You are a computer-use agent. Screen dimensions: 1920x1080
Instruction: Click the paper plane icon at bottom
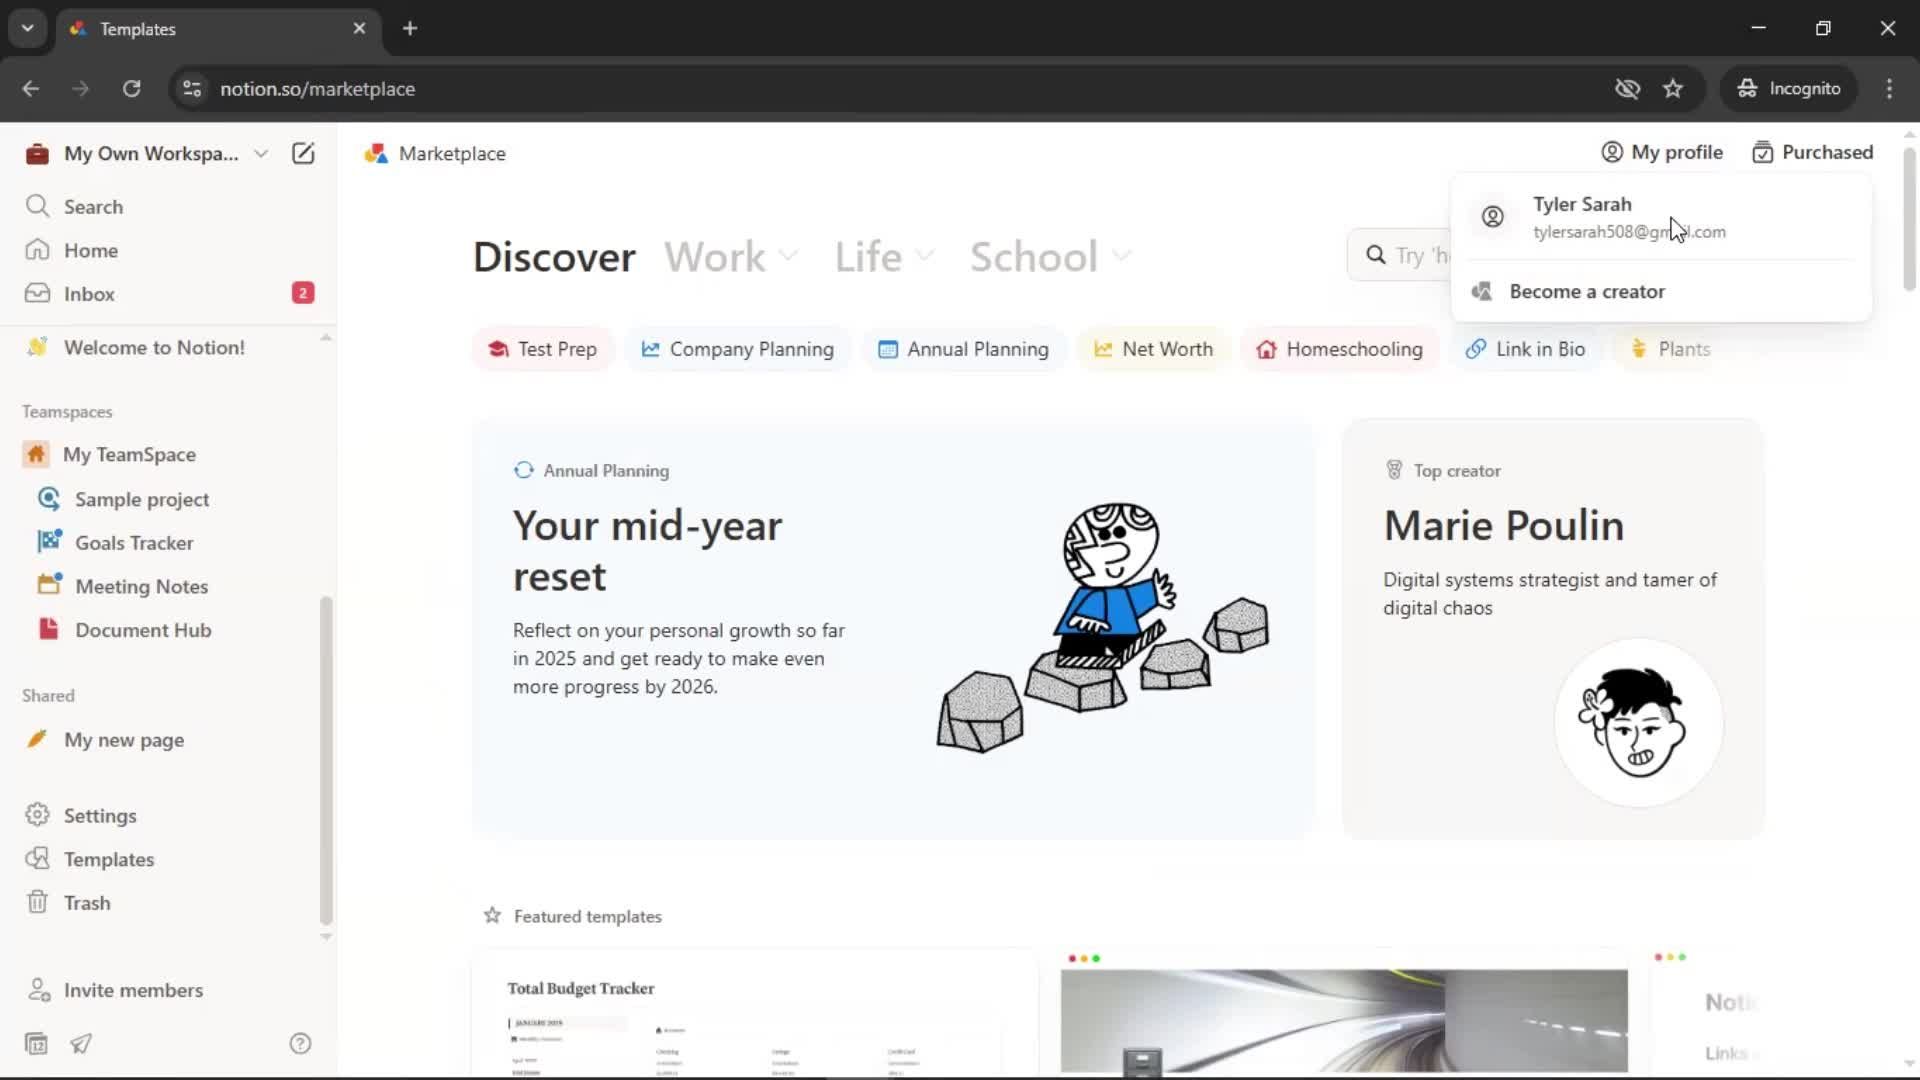pos(81,1044)
